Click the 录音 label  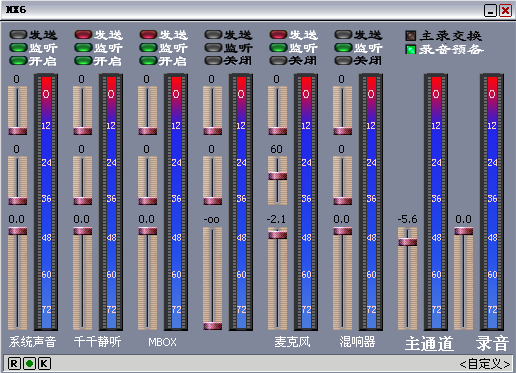493,343
